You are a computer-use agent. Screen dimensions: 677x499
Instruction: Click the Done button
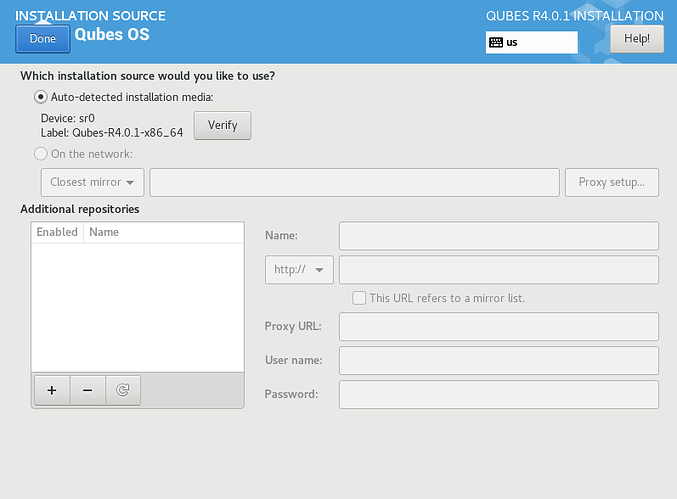click(43, 39)
